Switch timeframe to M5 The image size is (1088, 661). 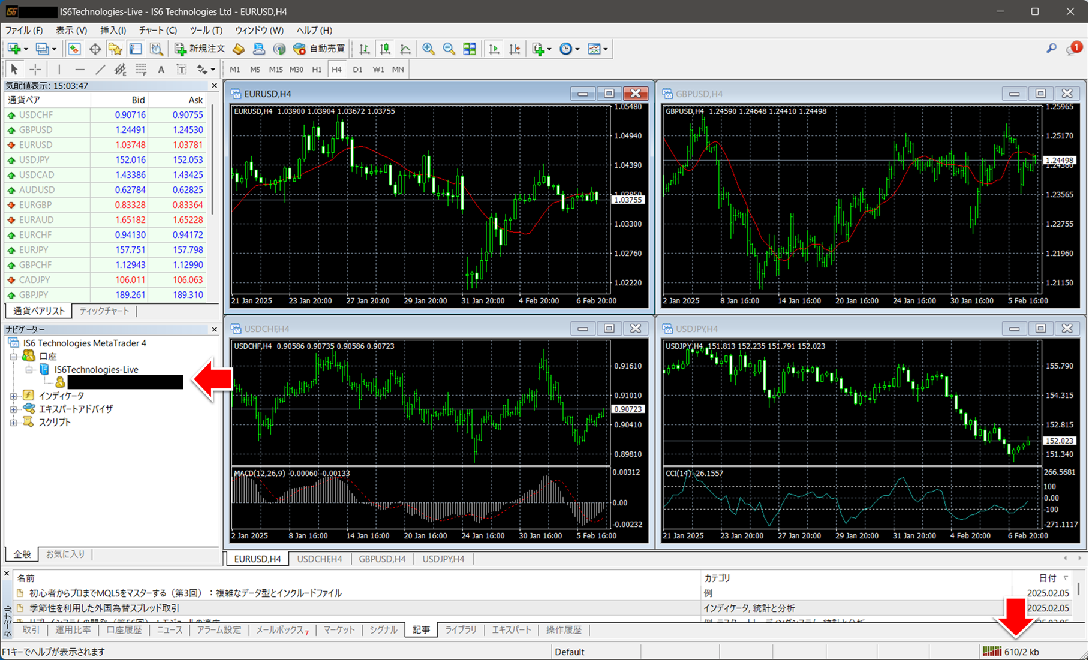coord(255,69)
